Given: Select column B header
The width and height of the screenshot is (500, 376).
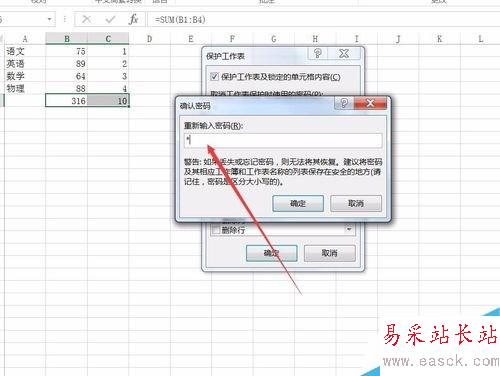Looking at the screenshot, I should pyautogui.click(x=67, y=39).
